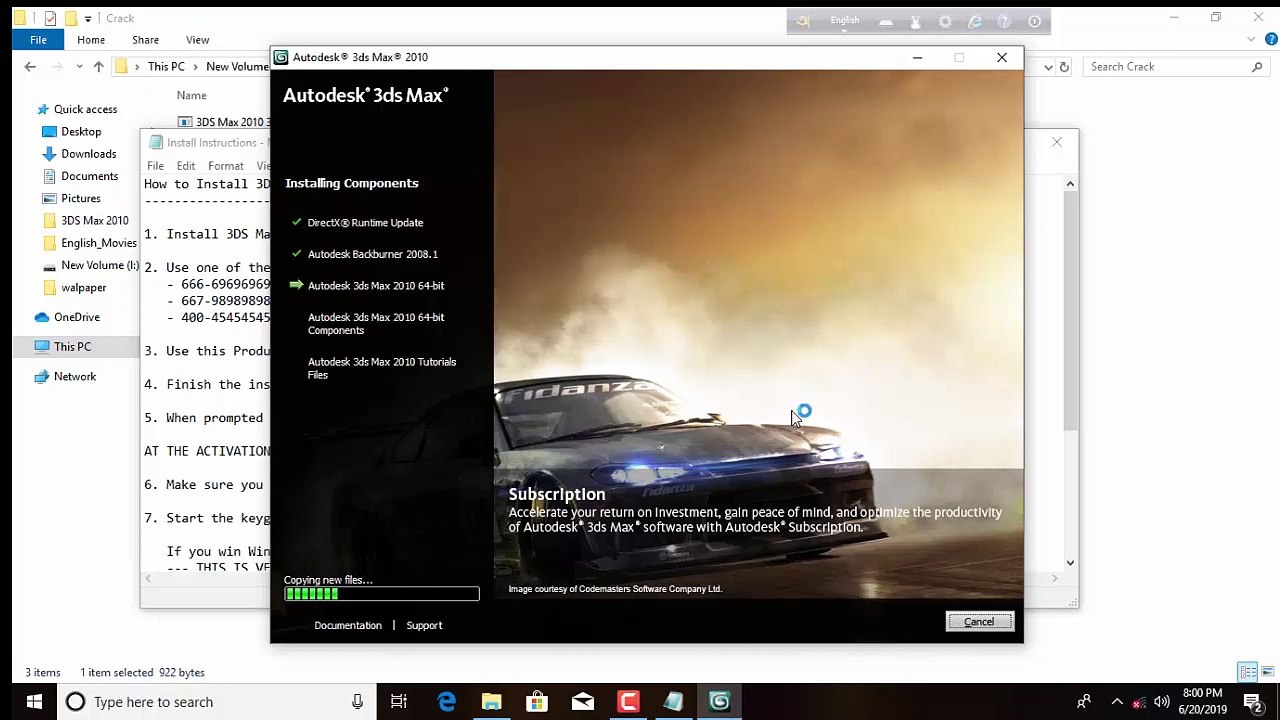Open English_Movies folder in sidebar
Viewport: 1280px width, 720px height.
[99, 243]
